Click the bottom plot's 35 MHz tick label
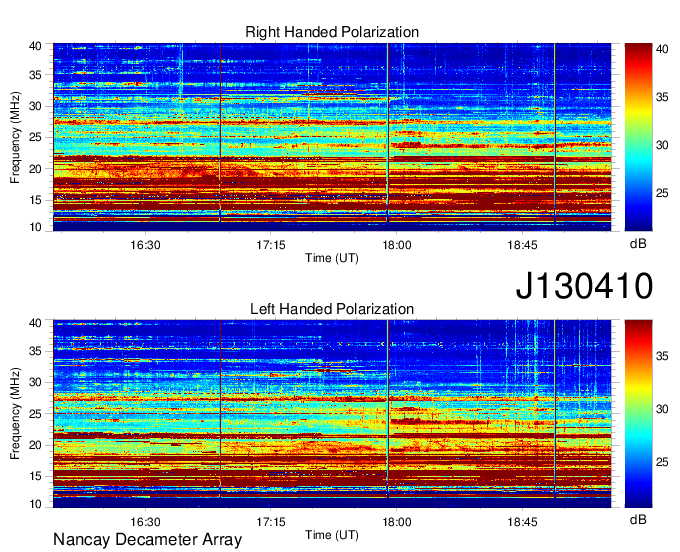 click(x=35, y=351)
